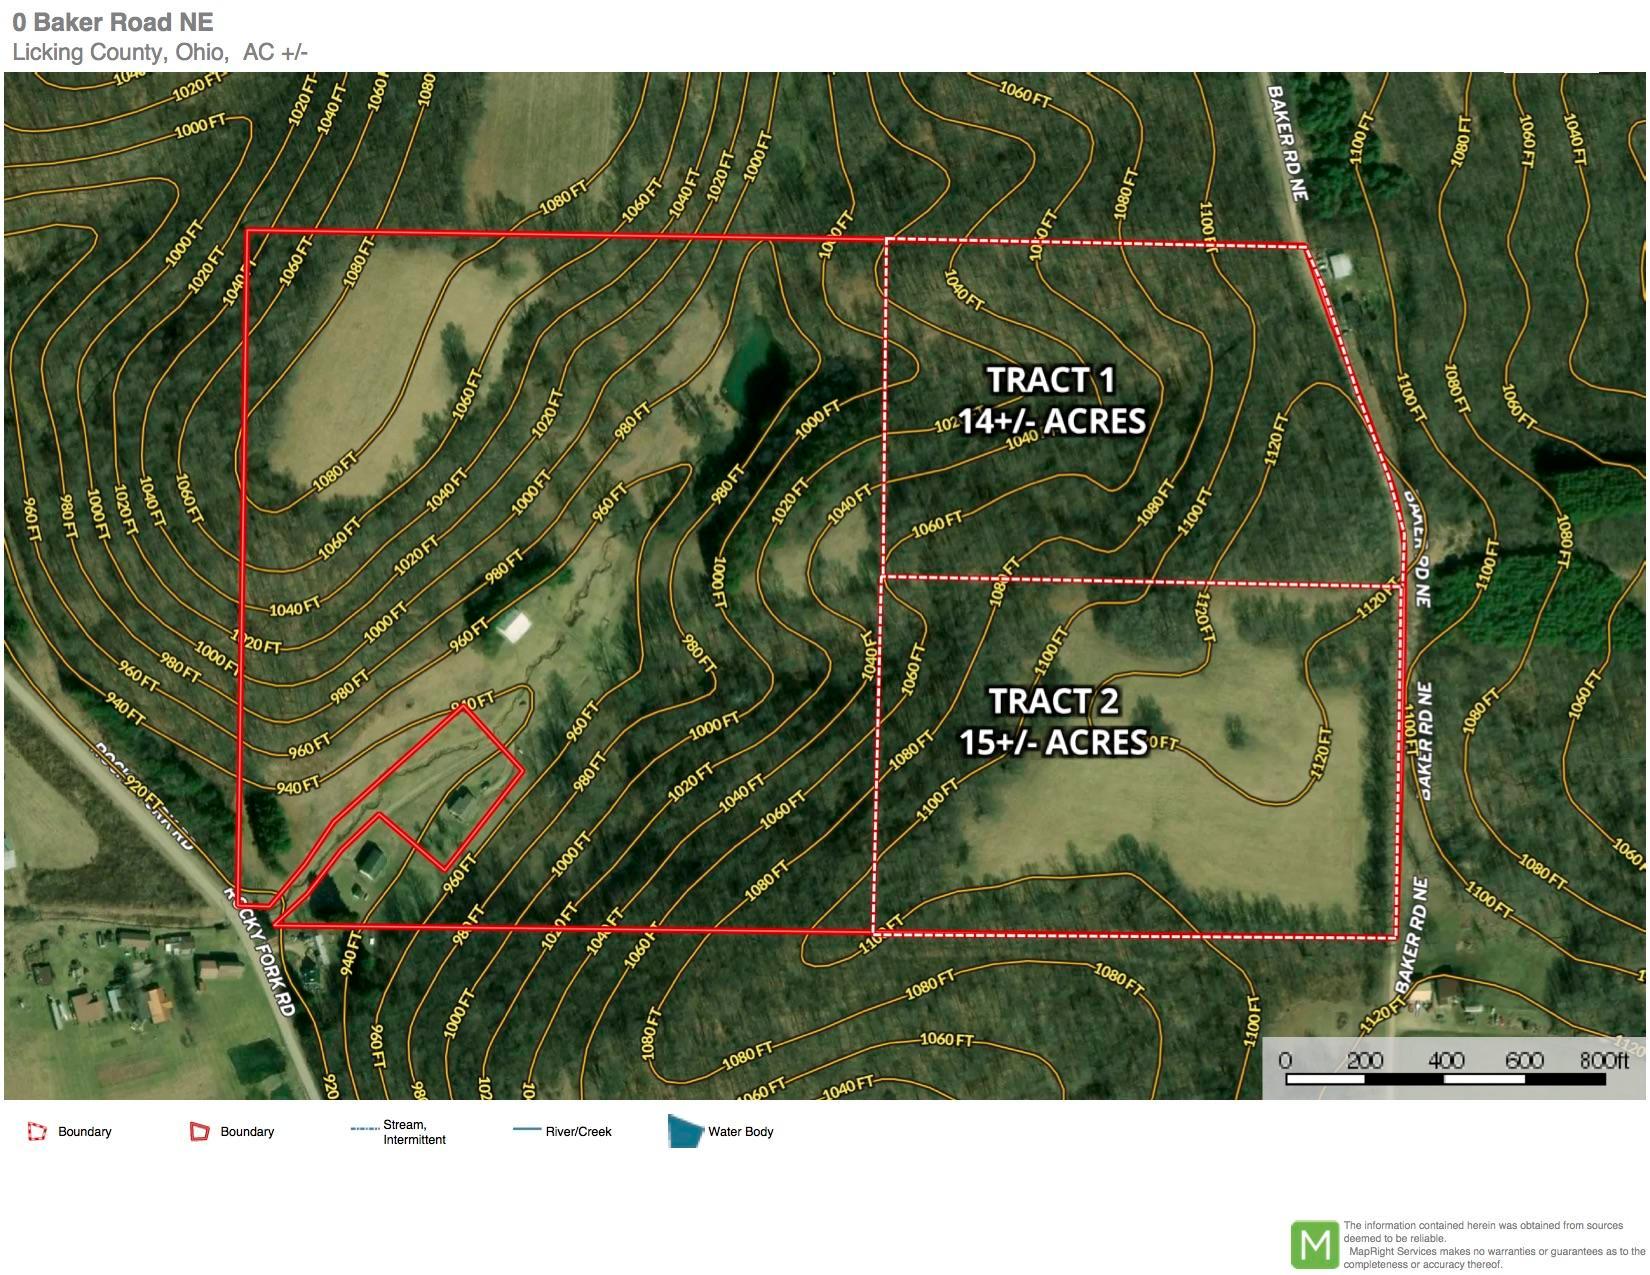Click the ROCKY FORK RD road label
1650x1275 pixels.
click(262, 950)
